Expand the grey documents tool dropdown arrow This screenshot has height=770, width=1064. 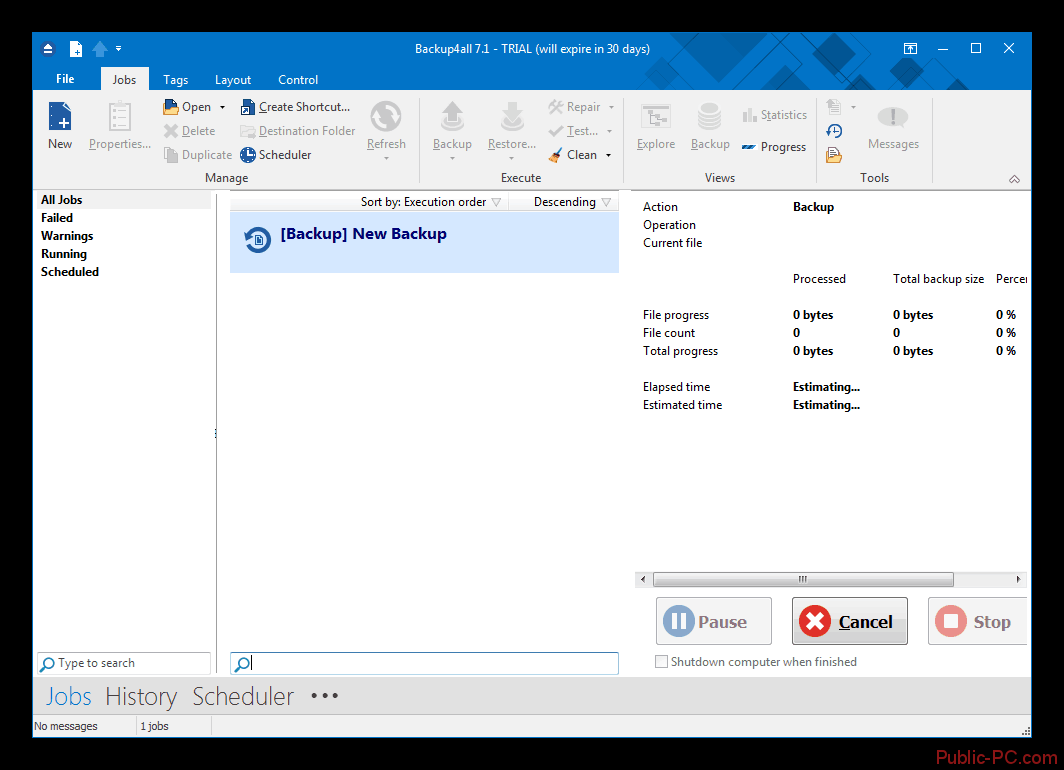[853, 107]
